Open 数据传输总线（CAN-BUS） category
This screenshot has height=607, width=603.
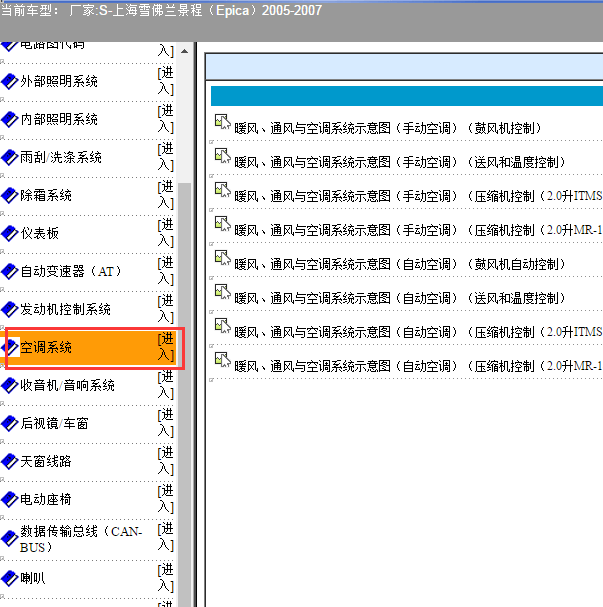pos(81,539)
